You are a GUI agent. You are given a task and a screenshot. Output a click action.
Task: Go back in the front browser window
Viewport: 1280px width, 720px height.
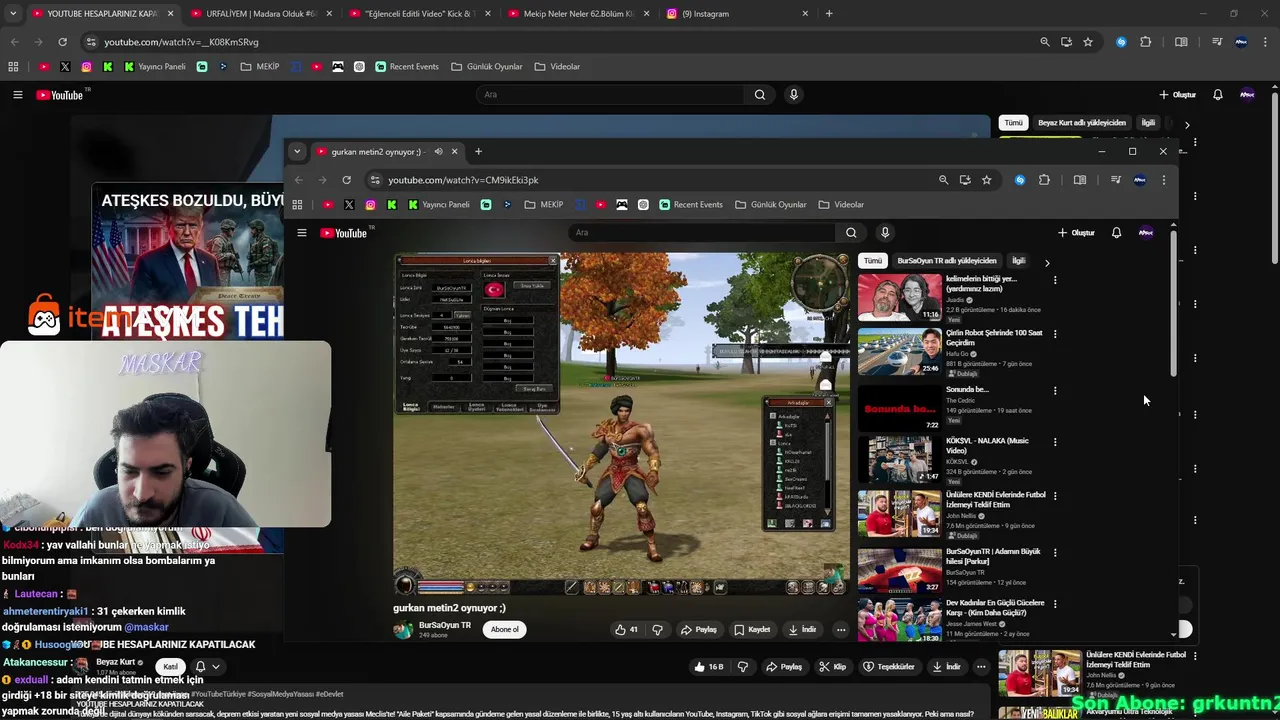298,180
